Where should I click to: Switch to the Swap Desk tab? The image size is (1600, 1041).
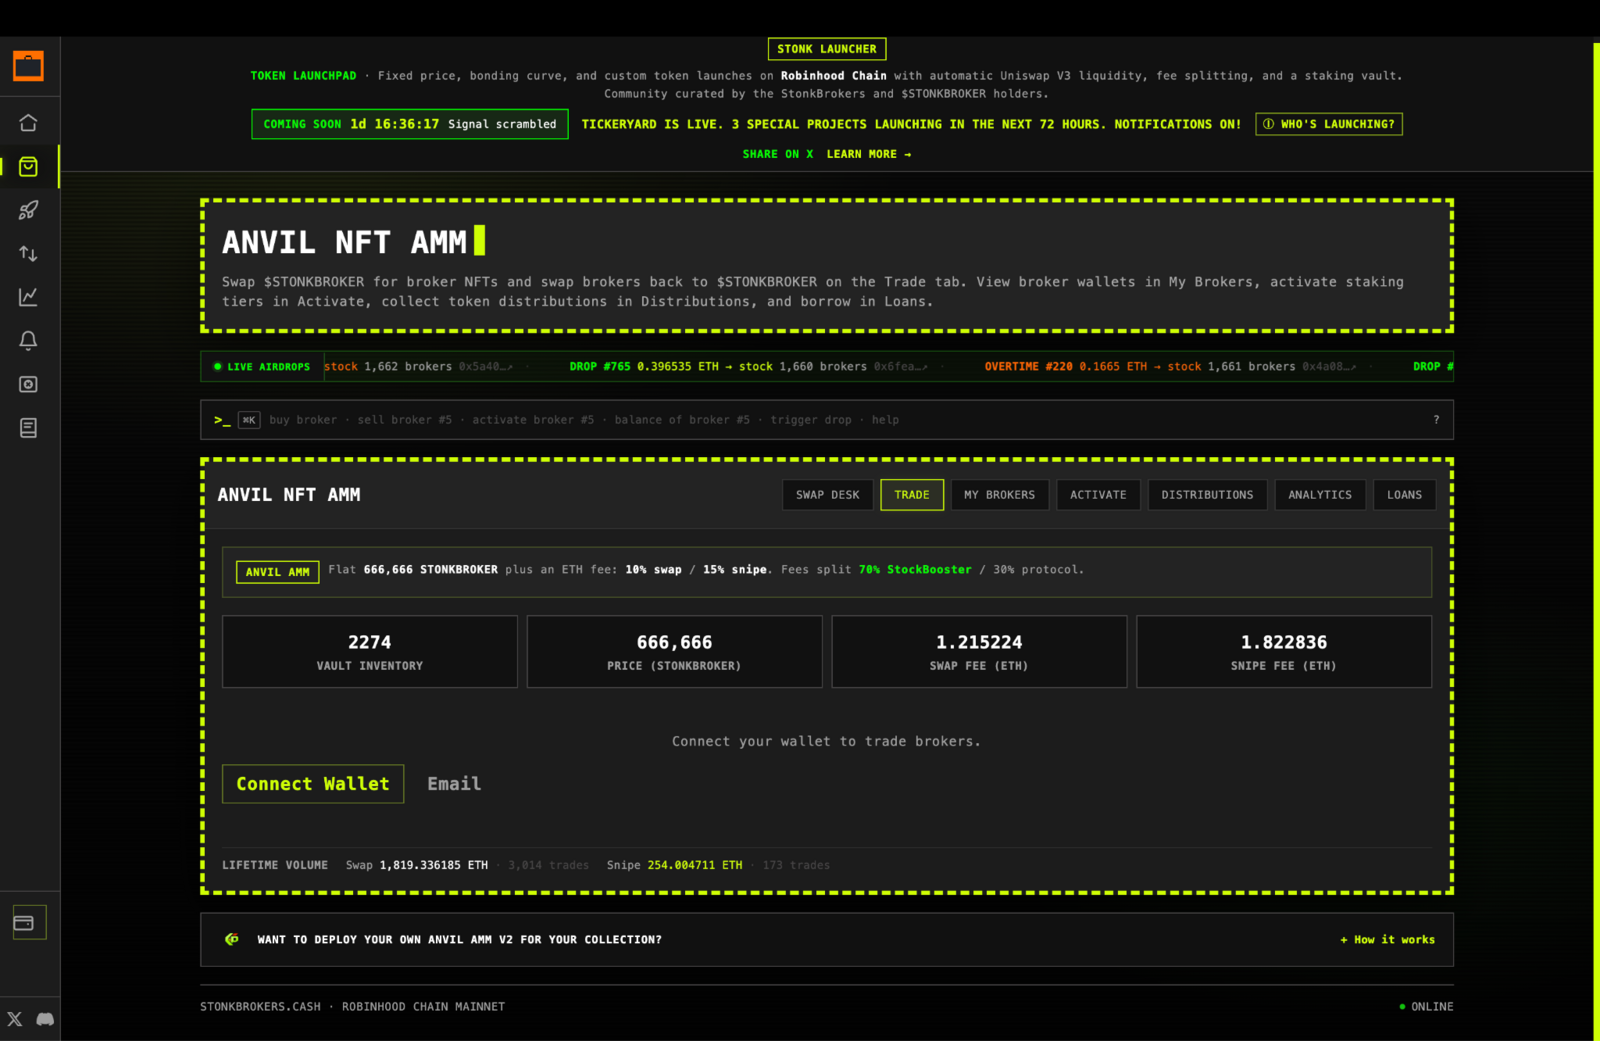tap(828, 495)
